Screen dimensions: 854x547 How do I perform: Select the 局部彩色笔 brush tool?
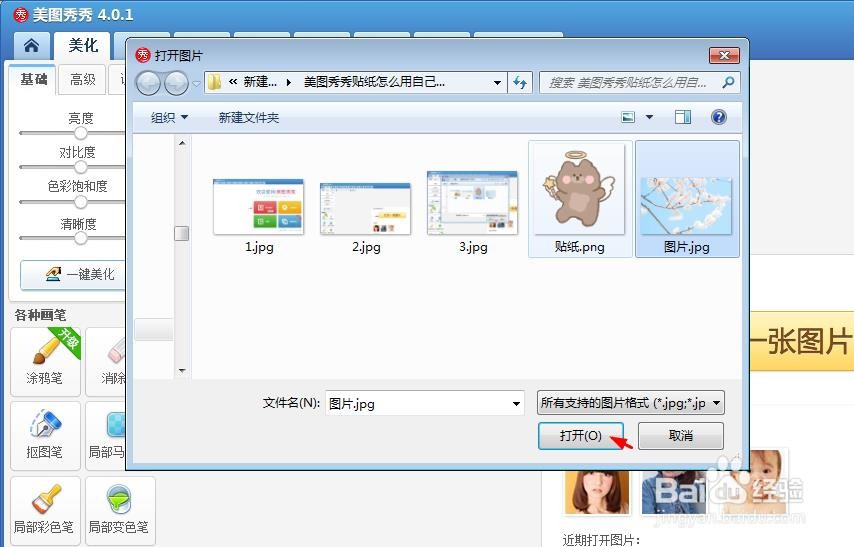pyautogui.click(x=45, y=510)
